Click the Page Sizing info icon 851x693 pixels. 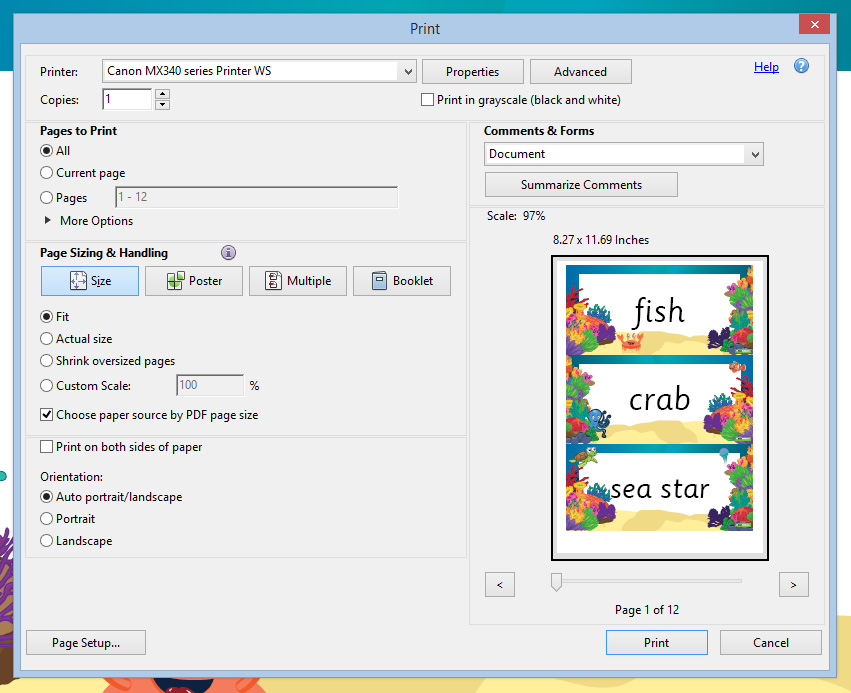click(228, 252)
